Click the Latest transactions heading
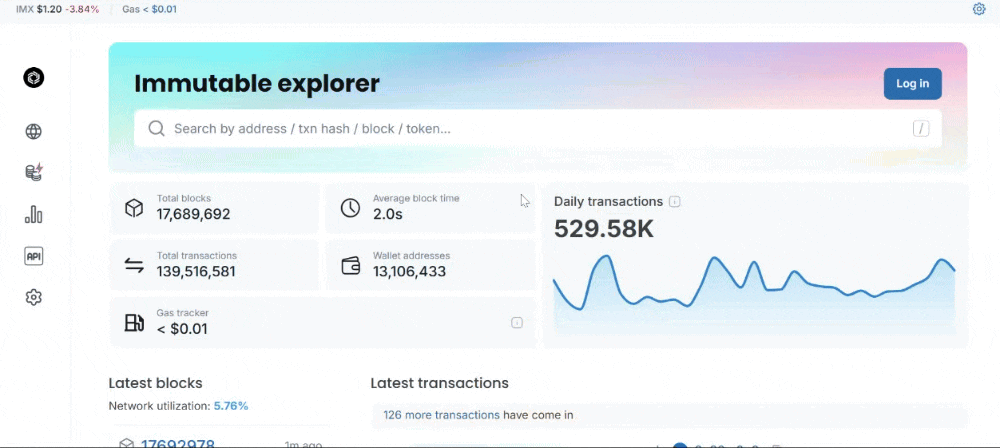Viewport: 1000px width, 448px height. point(439,383)
